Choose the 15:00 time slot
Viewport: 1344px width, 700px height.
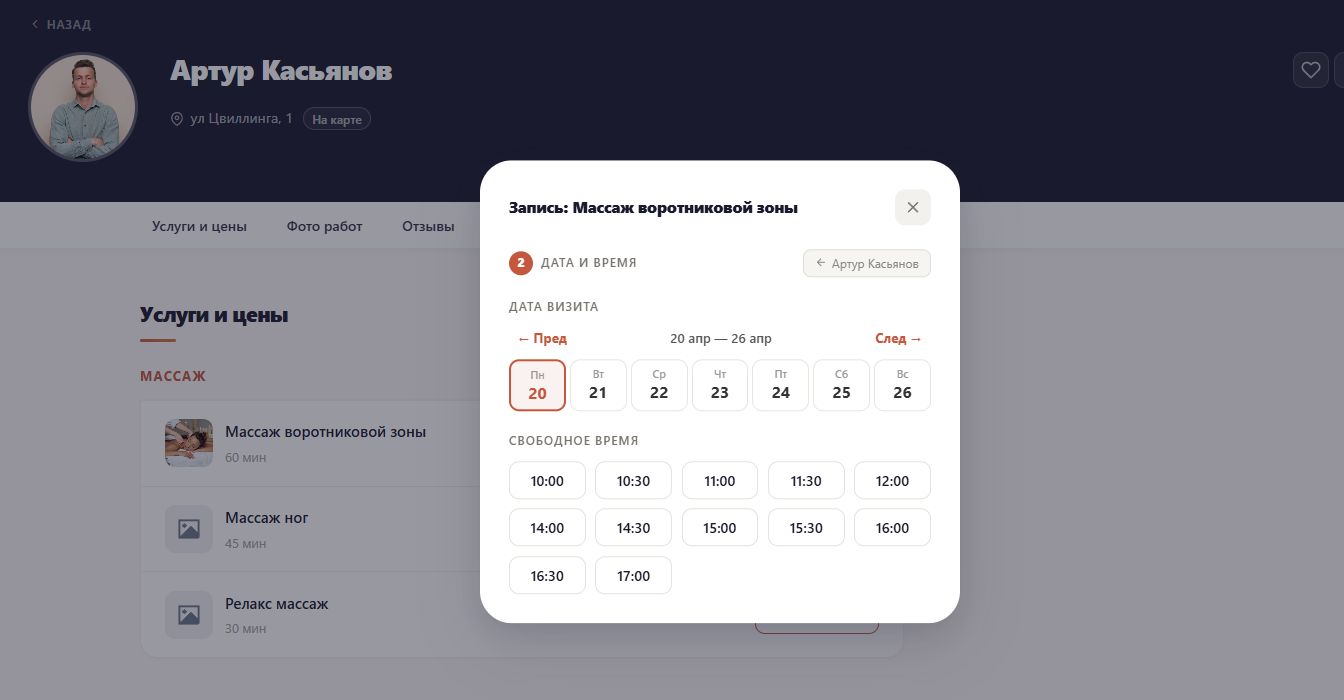720,527
